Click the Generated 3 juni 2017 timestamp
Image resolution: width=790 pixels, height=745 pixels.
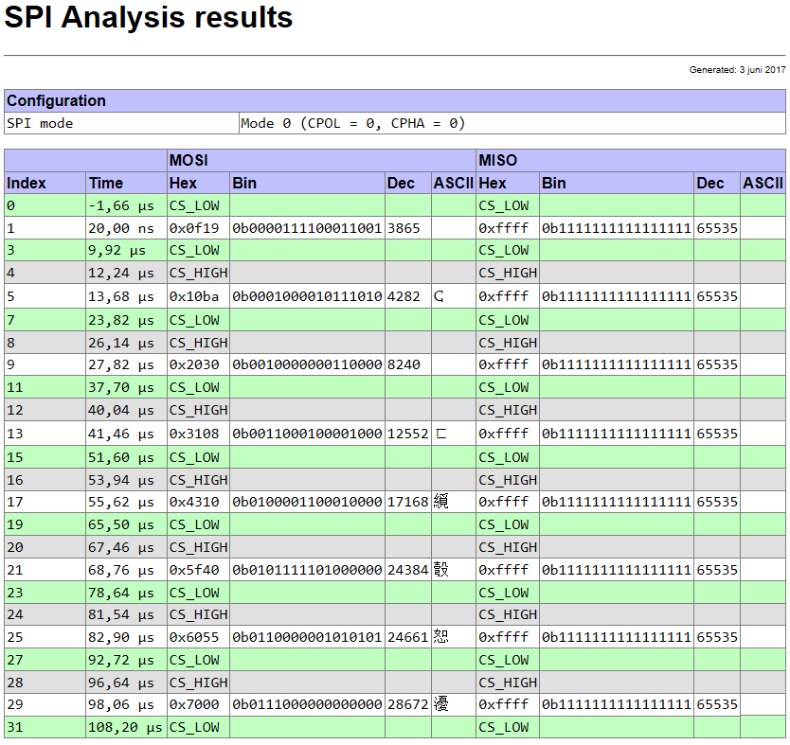click(737, 70)
